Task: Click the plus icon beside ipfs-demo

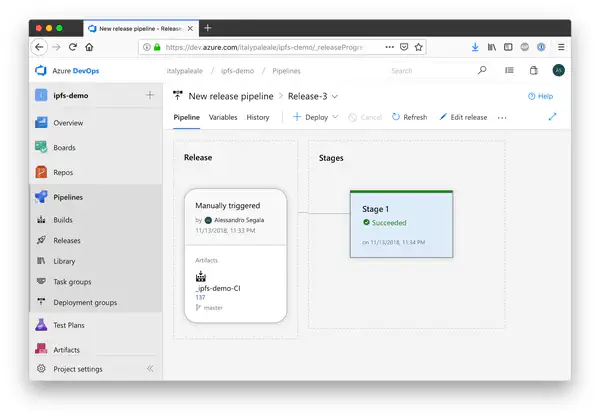Action: (x=150, y=95)
